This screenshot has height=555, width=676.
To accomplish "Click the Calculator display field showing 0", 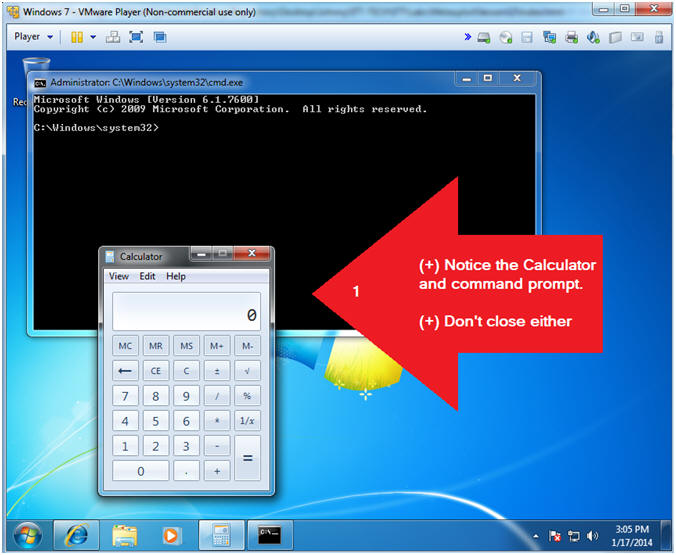I will click(186, 312).
